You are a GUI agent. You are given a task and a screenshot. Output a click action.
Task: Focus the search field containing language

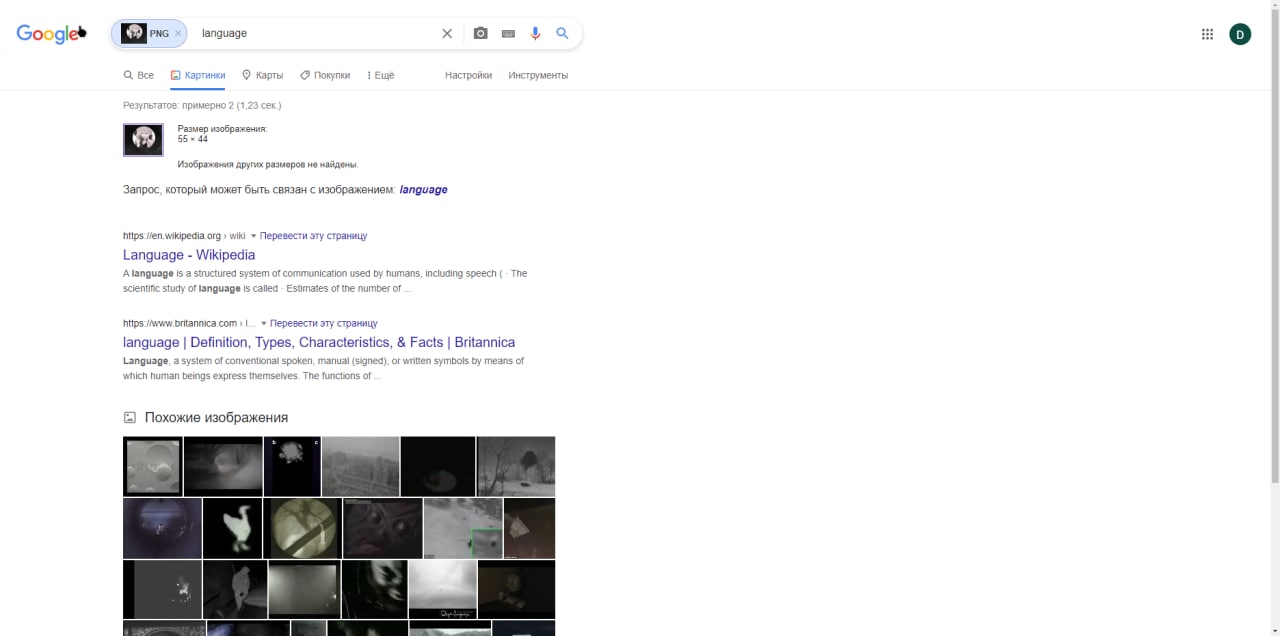click(x=316, y=33)
